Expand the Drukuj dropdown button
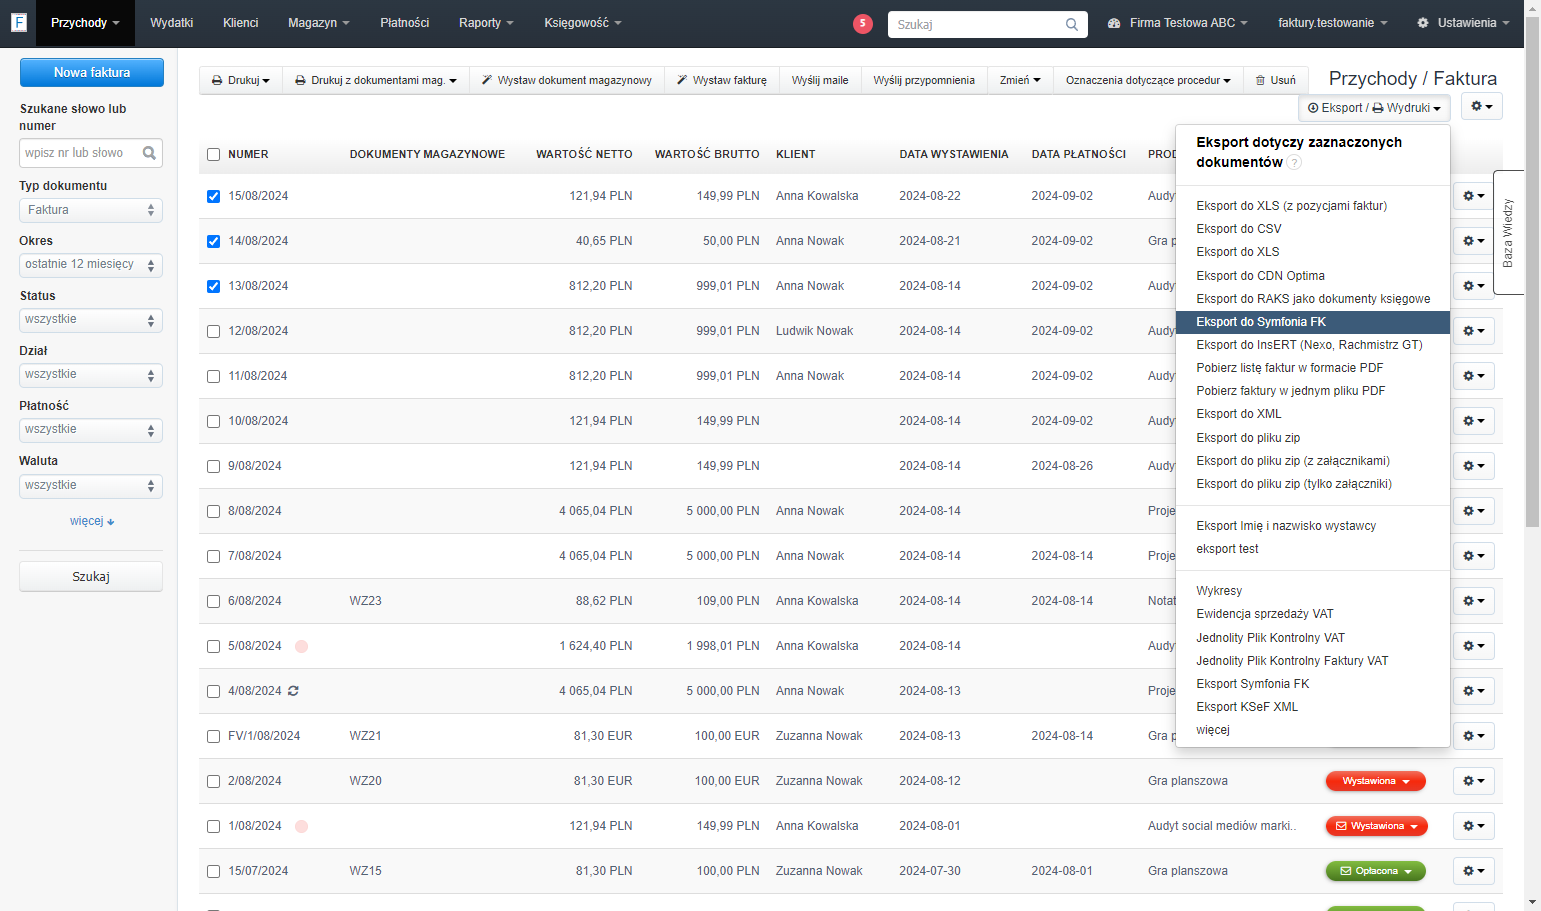Image resolution: width=1541 pixels, height=911 pixels. coord(241,80)
